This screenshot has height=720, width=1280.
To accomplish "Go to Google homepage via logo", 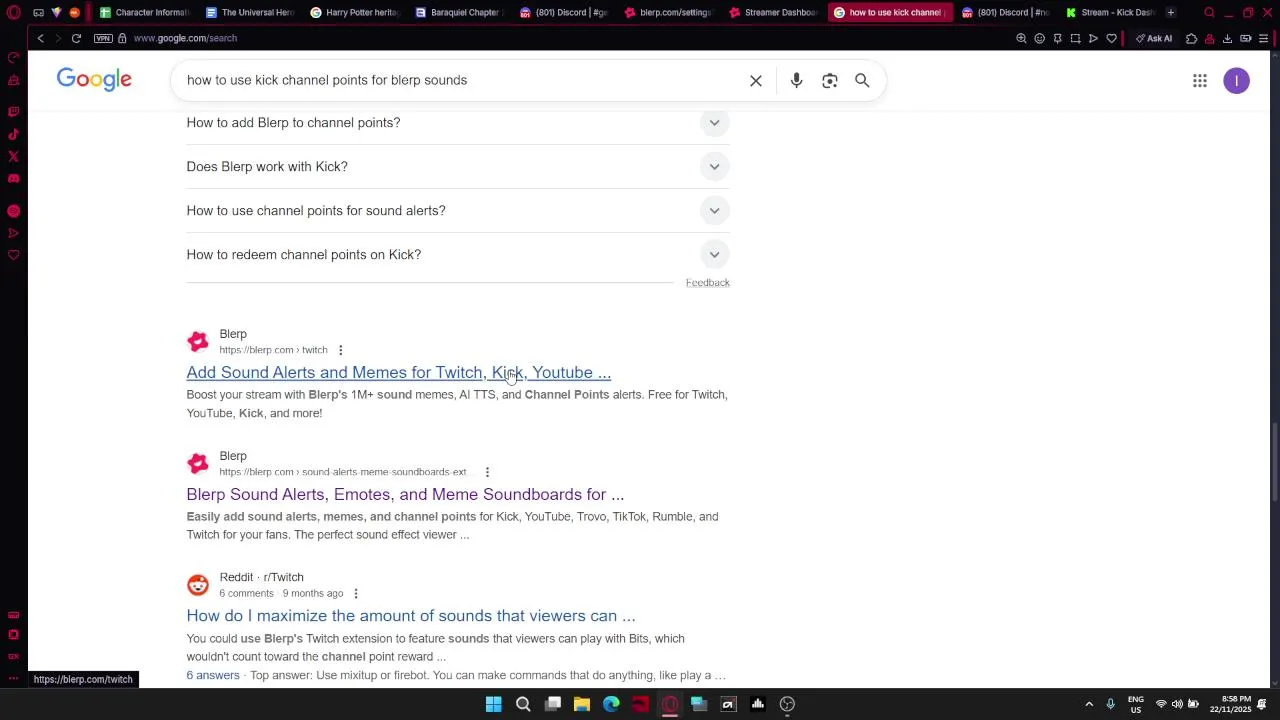I will (x=94, y=80).
